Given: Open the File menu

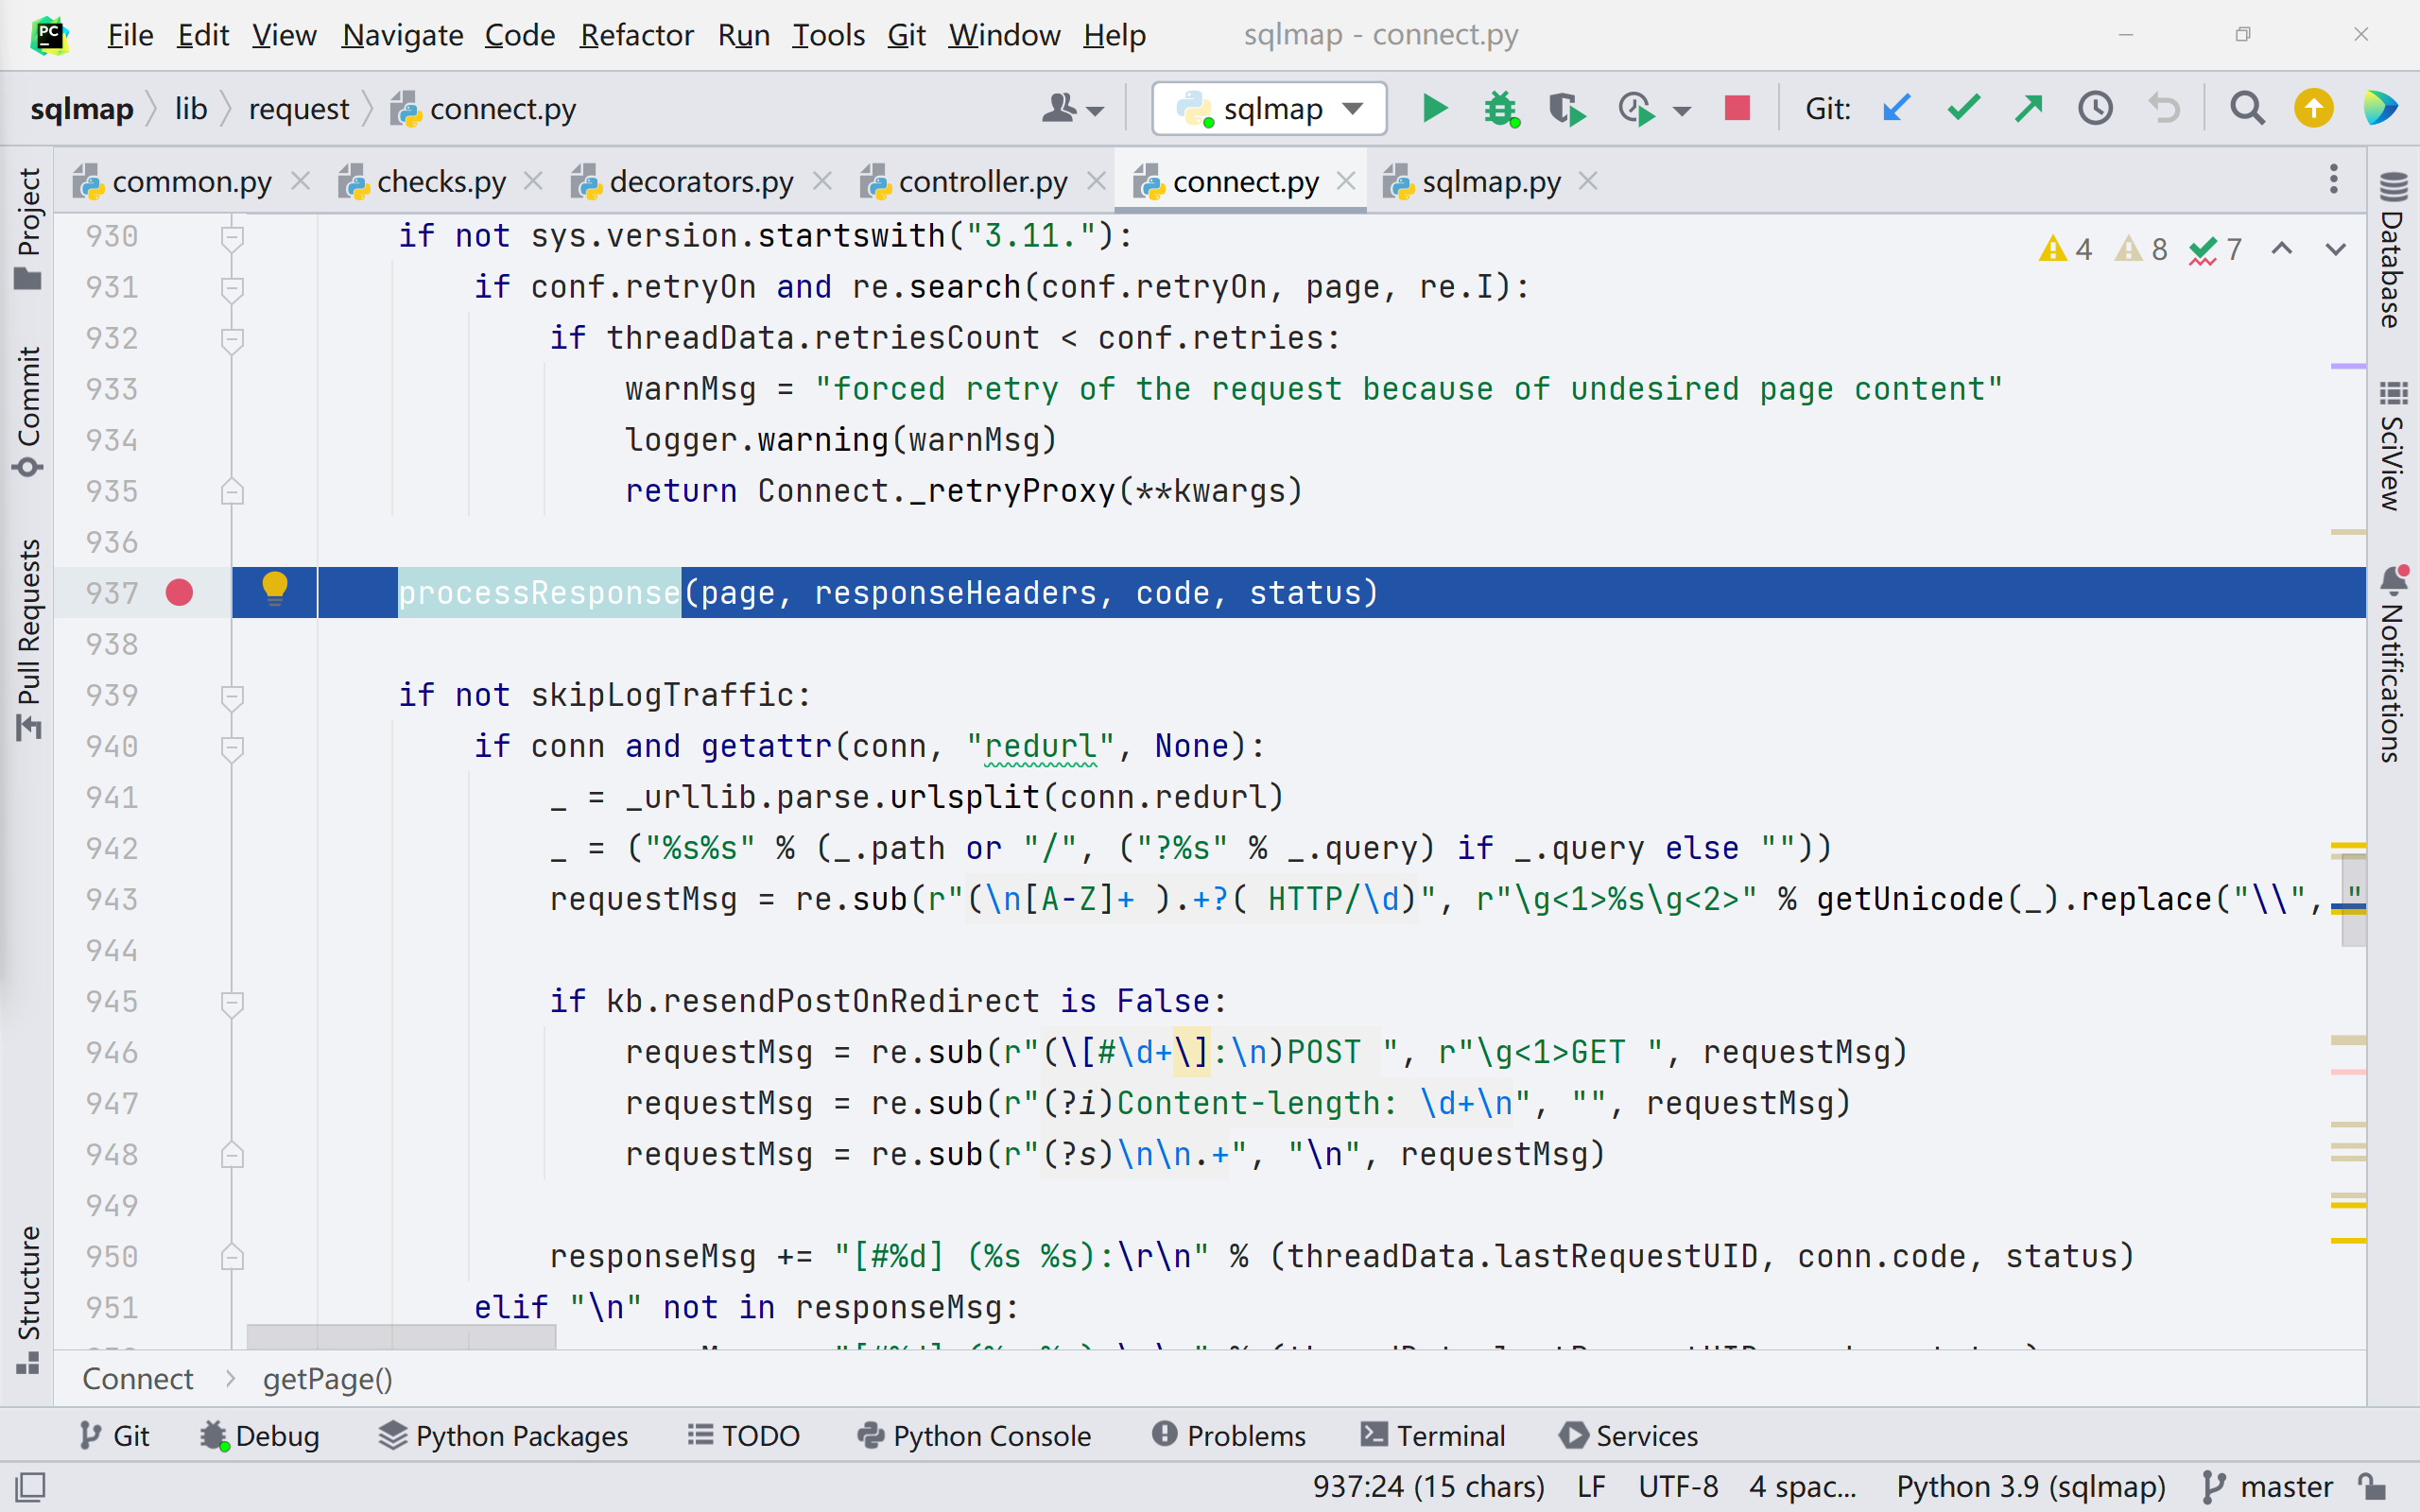Looking at the screenshot, I should point(130,35).
